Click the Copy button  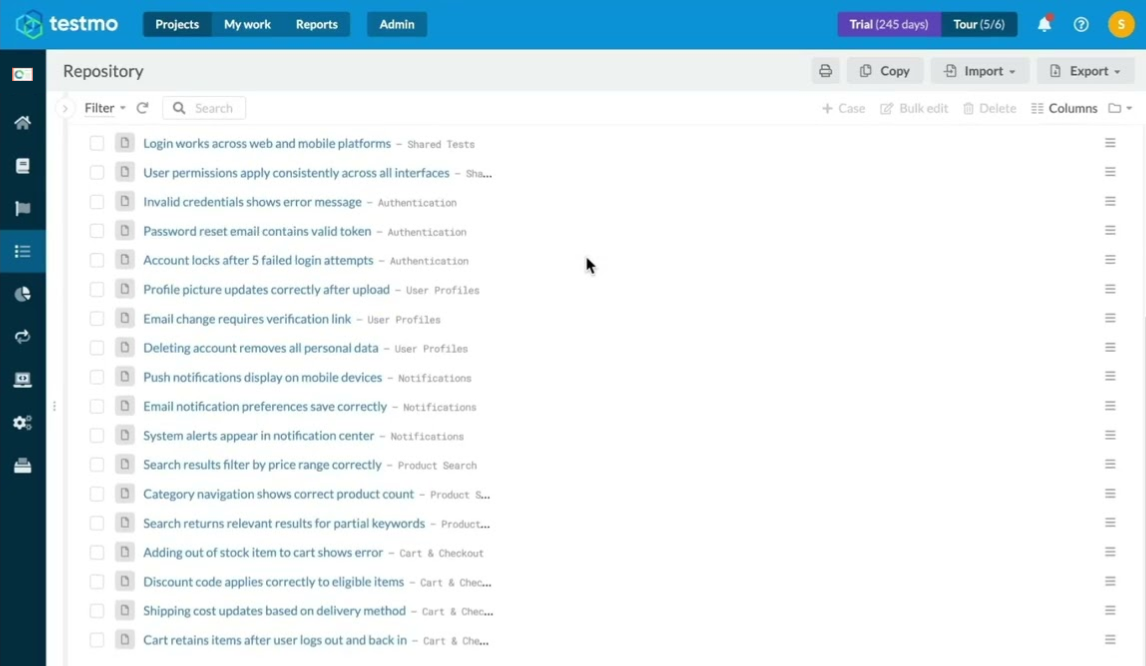[x=885, y=71]
